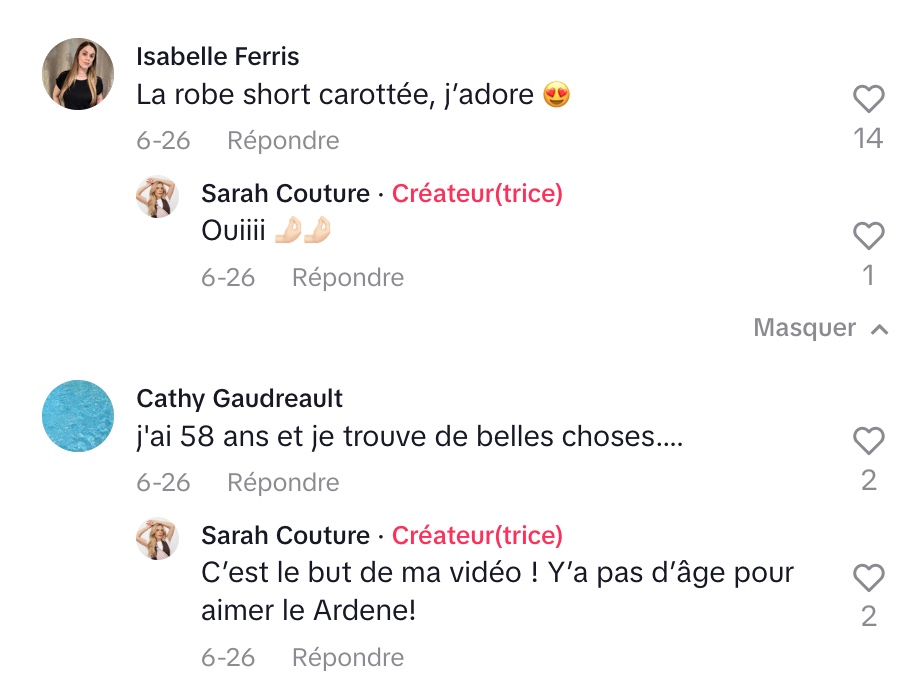
Task: Open Isabelle Ferris's username link
Action: coord(218,57)
